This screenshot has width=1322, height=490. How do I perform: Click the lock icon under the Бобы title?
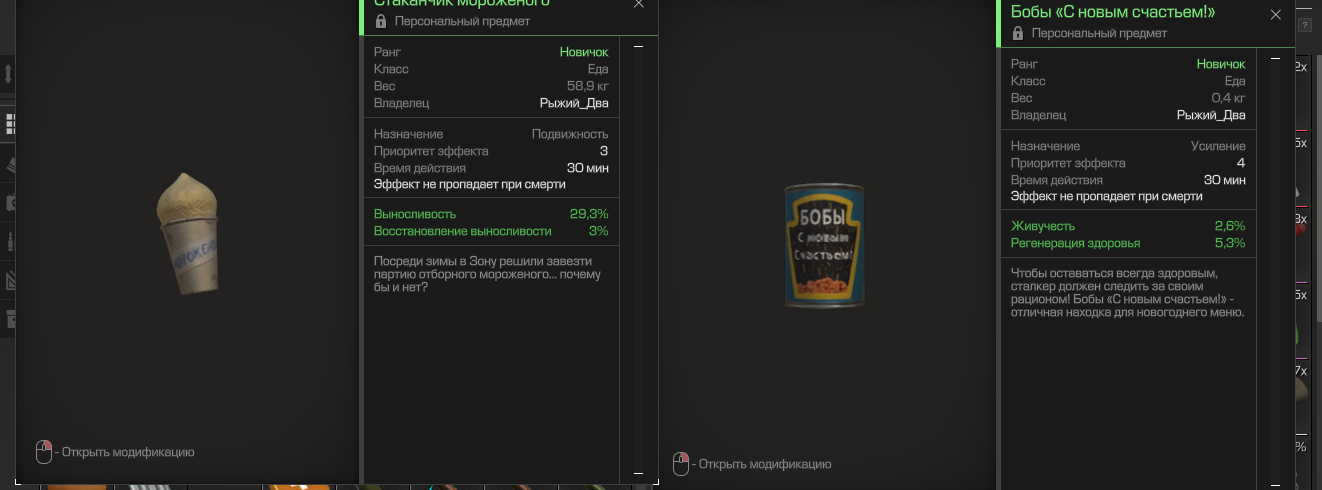(x=1018, y=33)
